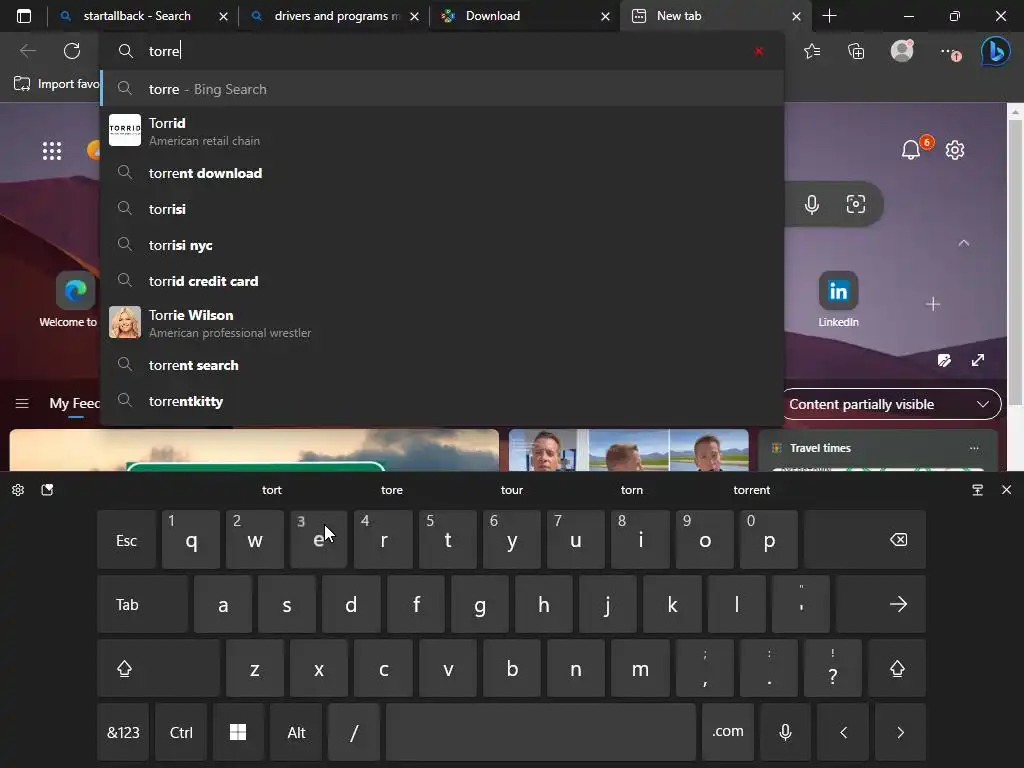Open Settings and more ellipsis menu

950,52
